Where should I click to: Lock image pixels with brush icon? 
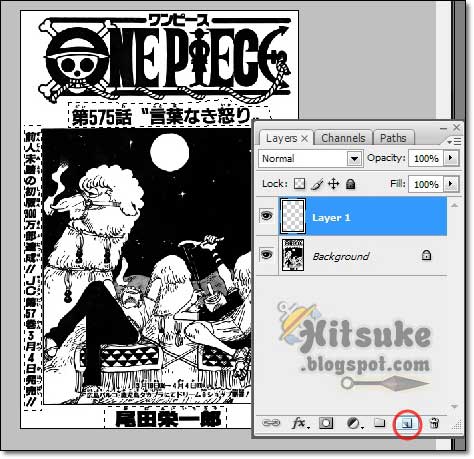[317, 184]
